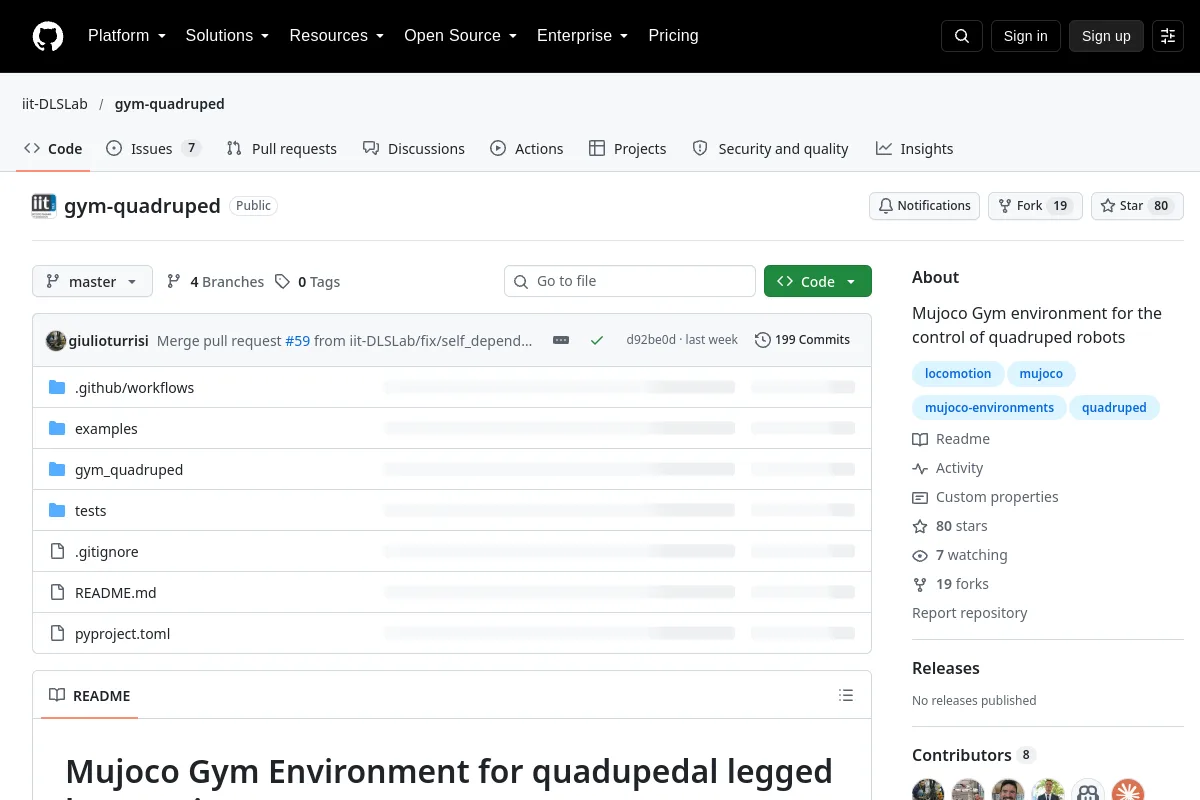Expand the Solutions menu
Image resolution: width=1200 pixels, height=800 pixels.
[x=227, y=36]
